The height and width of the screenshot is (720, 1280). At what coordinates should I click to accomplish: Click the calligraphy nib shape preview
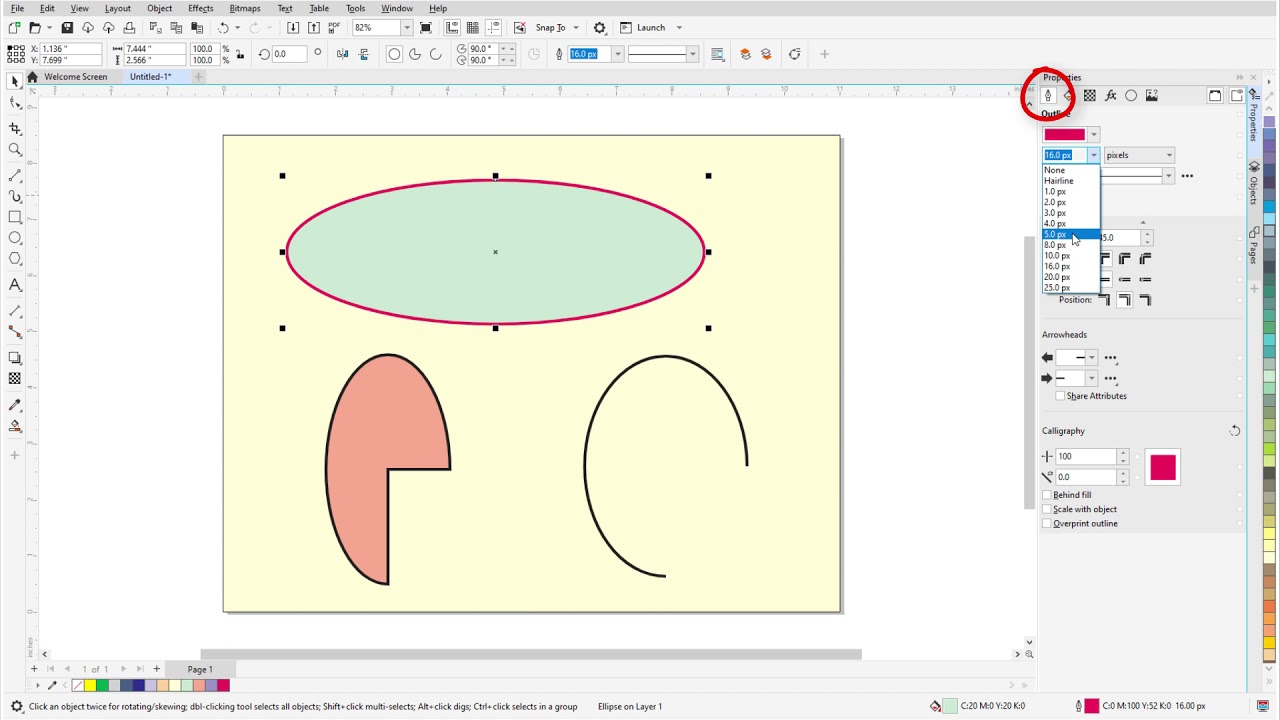[x=1163, y=468]
